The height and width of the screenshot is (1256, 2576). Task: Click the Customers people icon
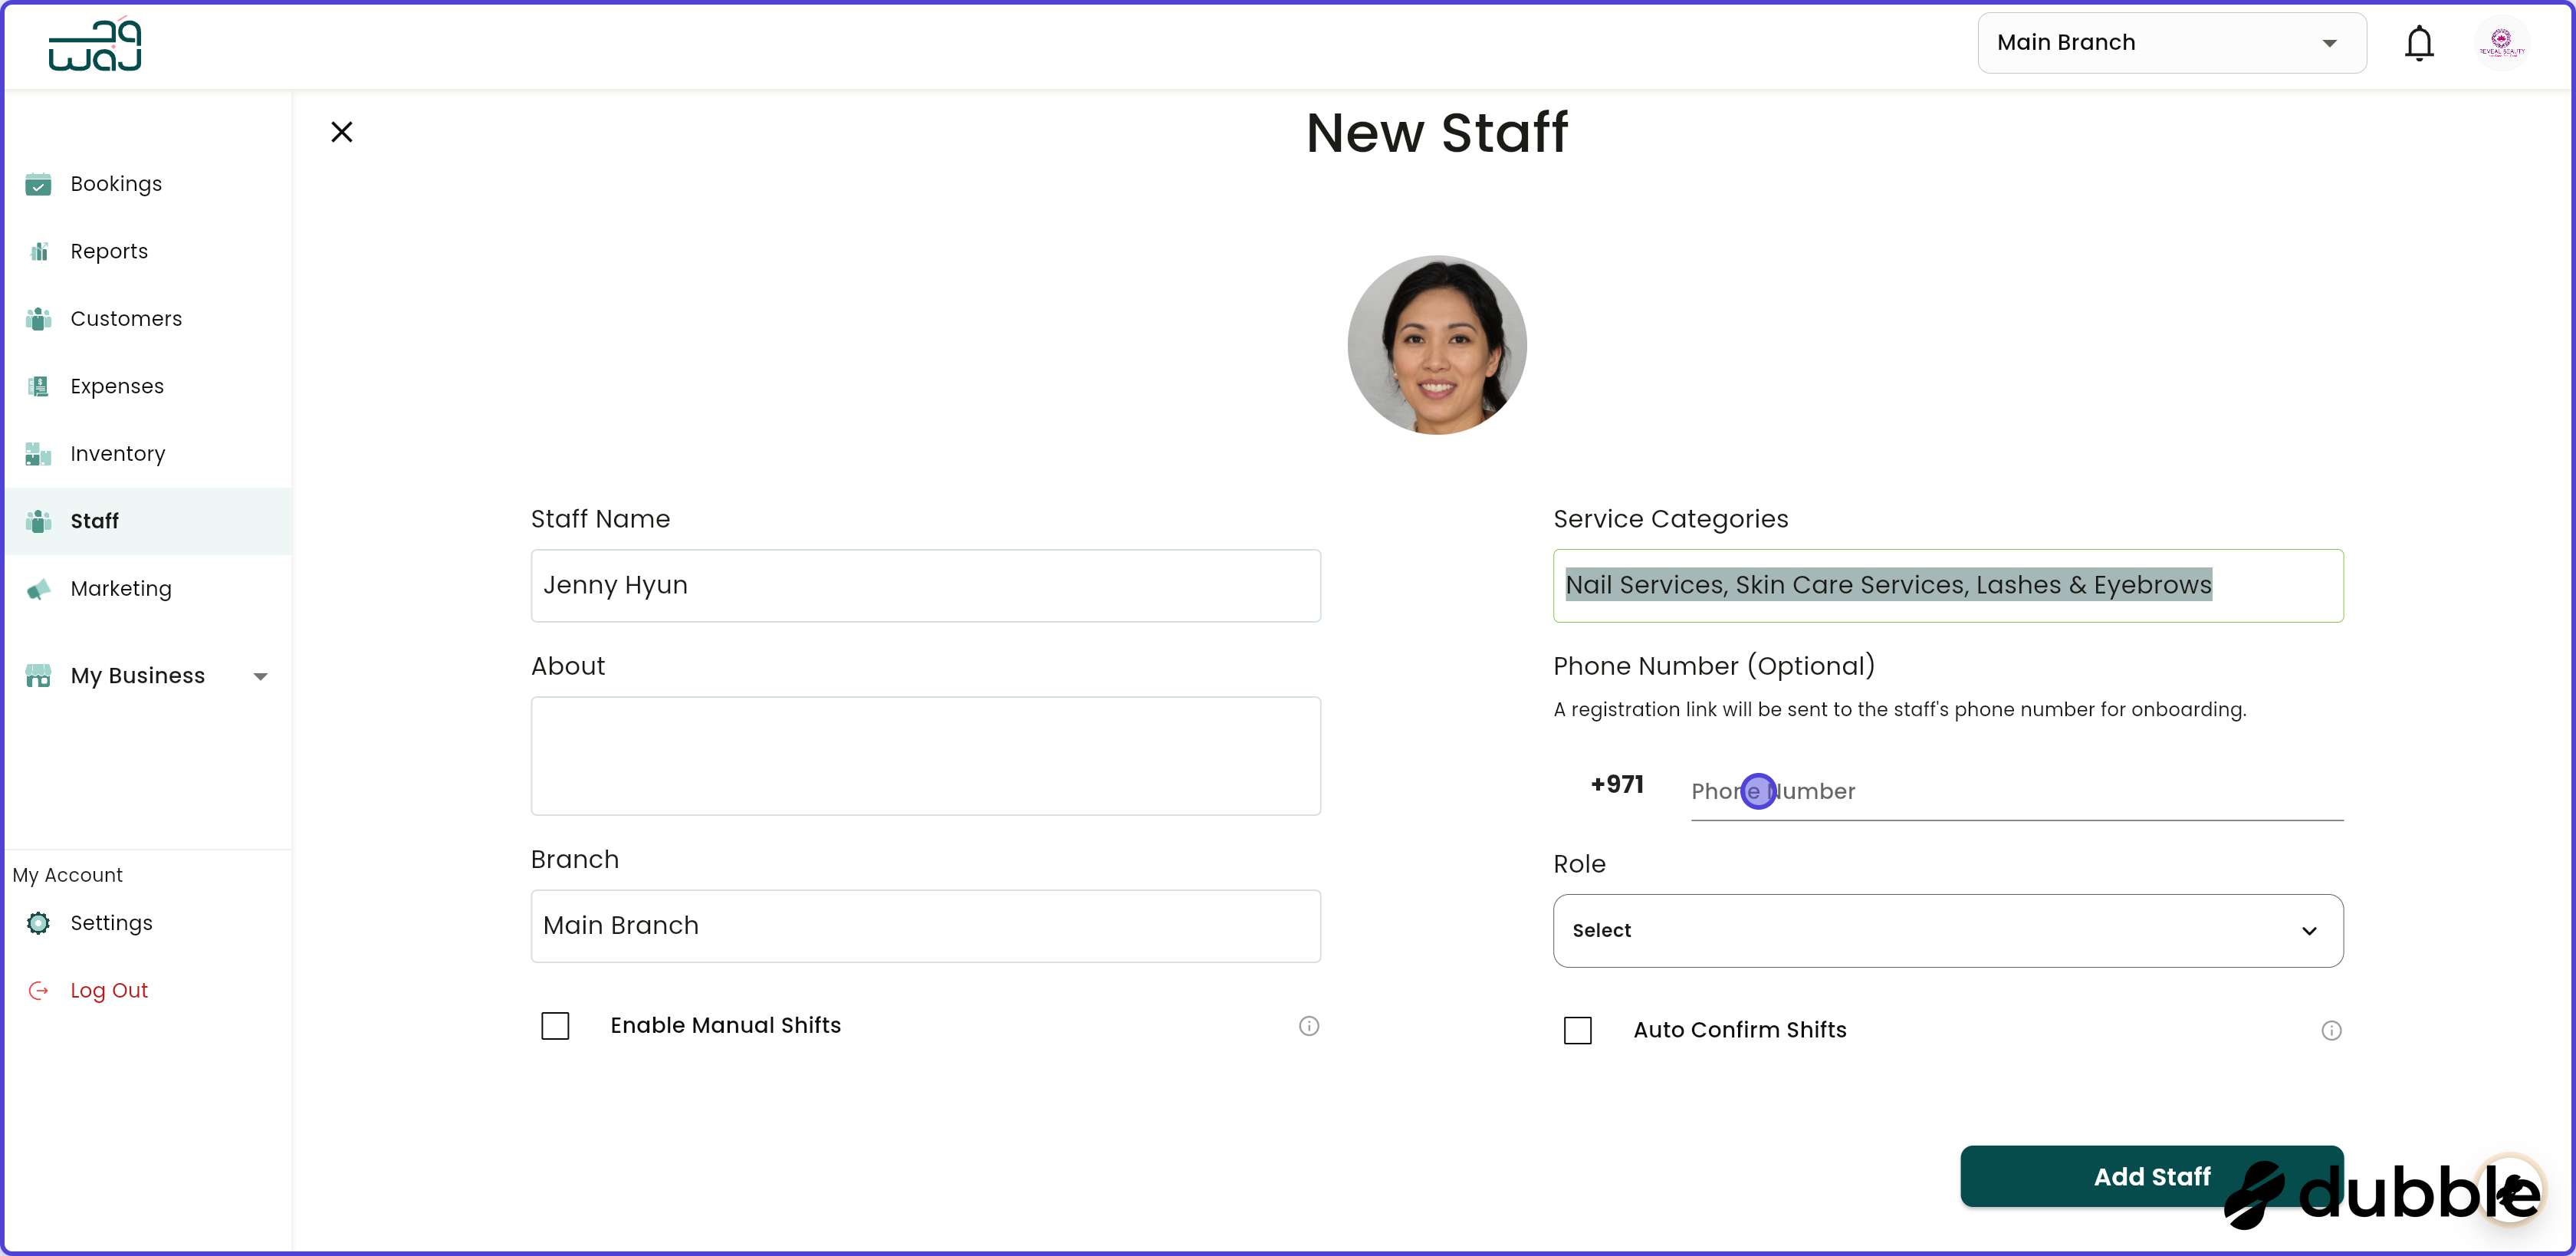(37, 318)
